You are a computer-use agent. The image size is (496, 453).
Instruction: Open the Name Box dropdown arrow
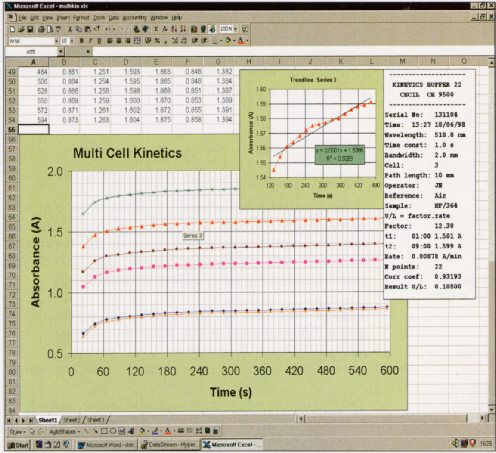tap(60, 52)
